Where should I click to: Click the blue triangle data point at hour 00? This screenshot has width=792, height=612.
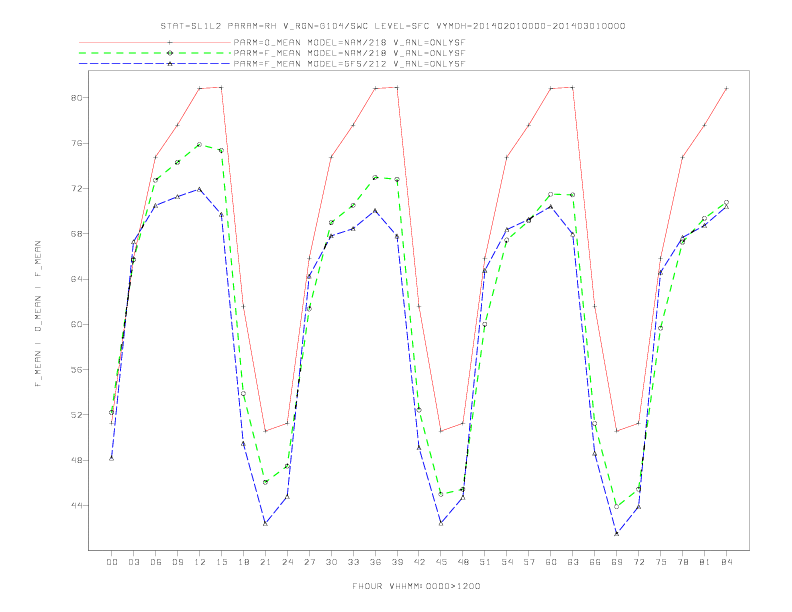point(112,458)
